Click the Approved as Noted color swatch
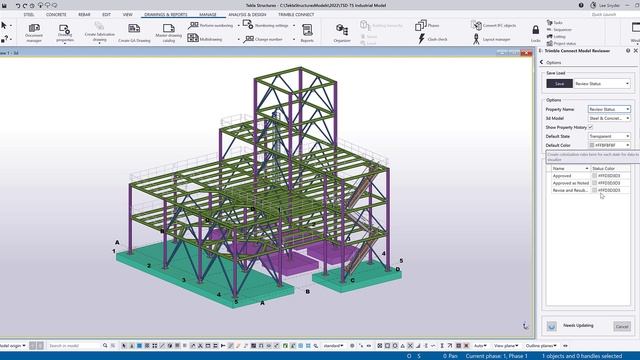The image size is (640, 360). click(594, 183)
